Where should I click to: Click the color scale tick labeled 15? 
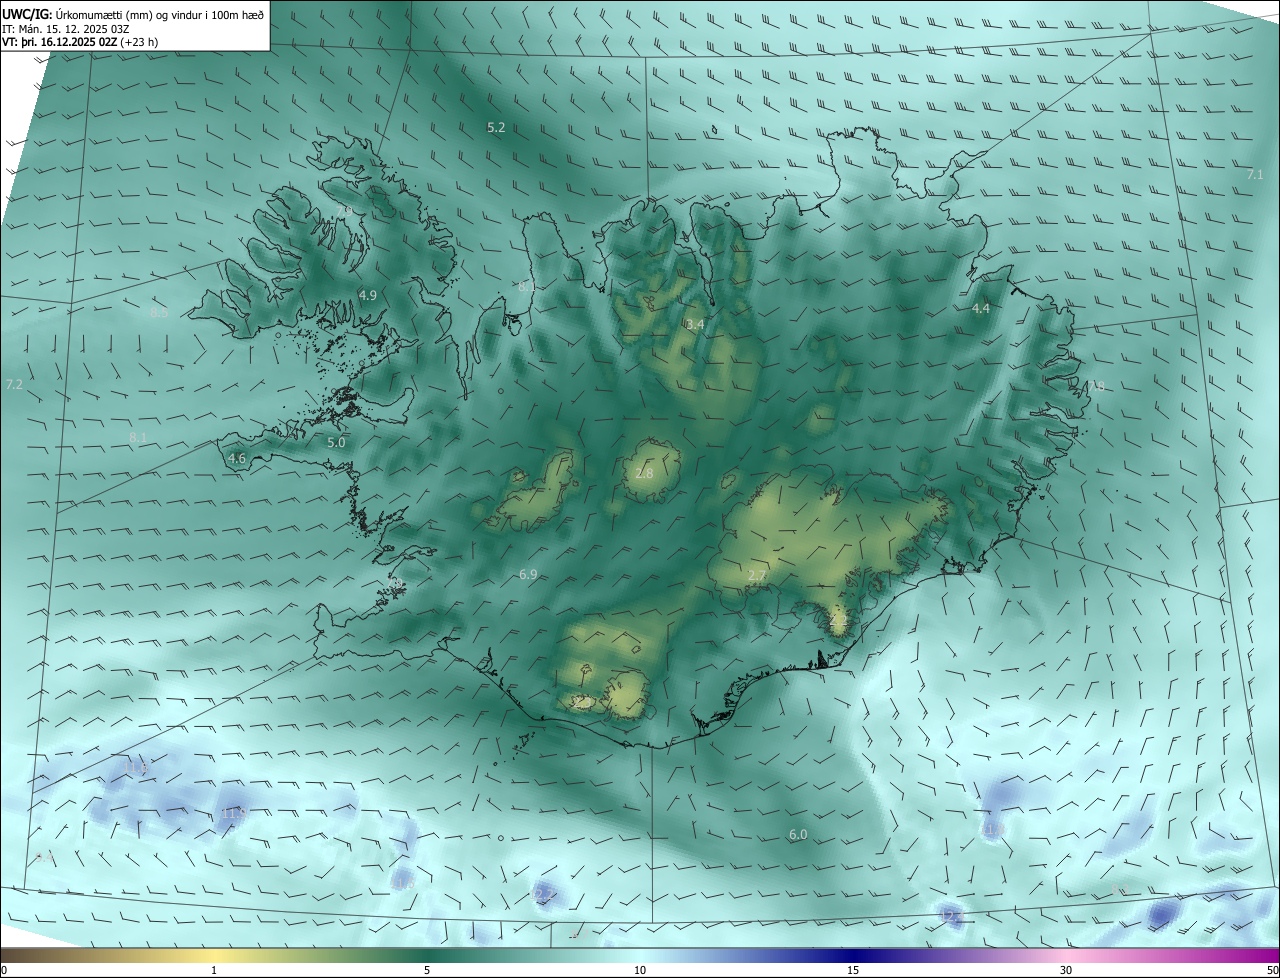tap(853, 970)
